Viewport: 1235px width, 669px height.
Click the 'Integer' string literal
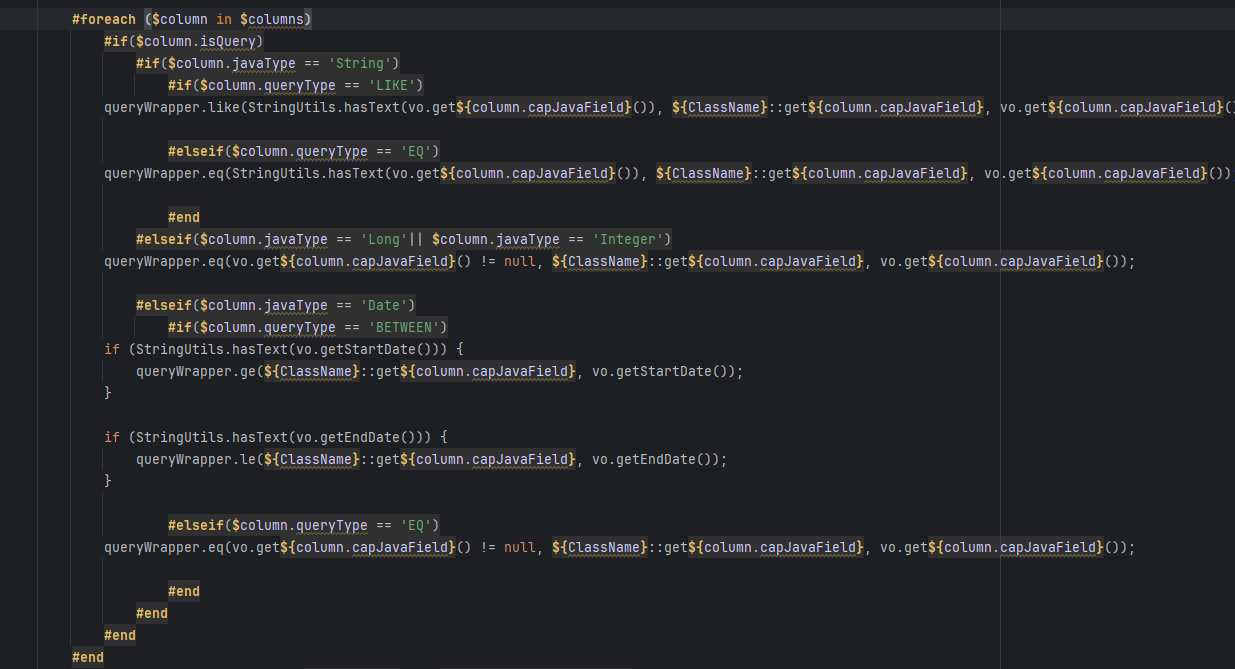[x=631, y=239]
